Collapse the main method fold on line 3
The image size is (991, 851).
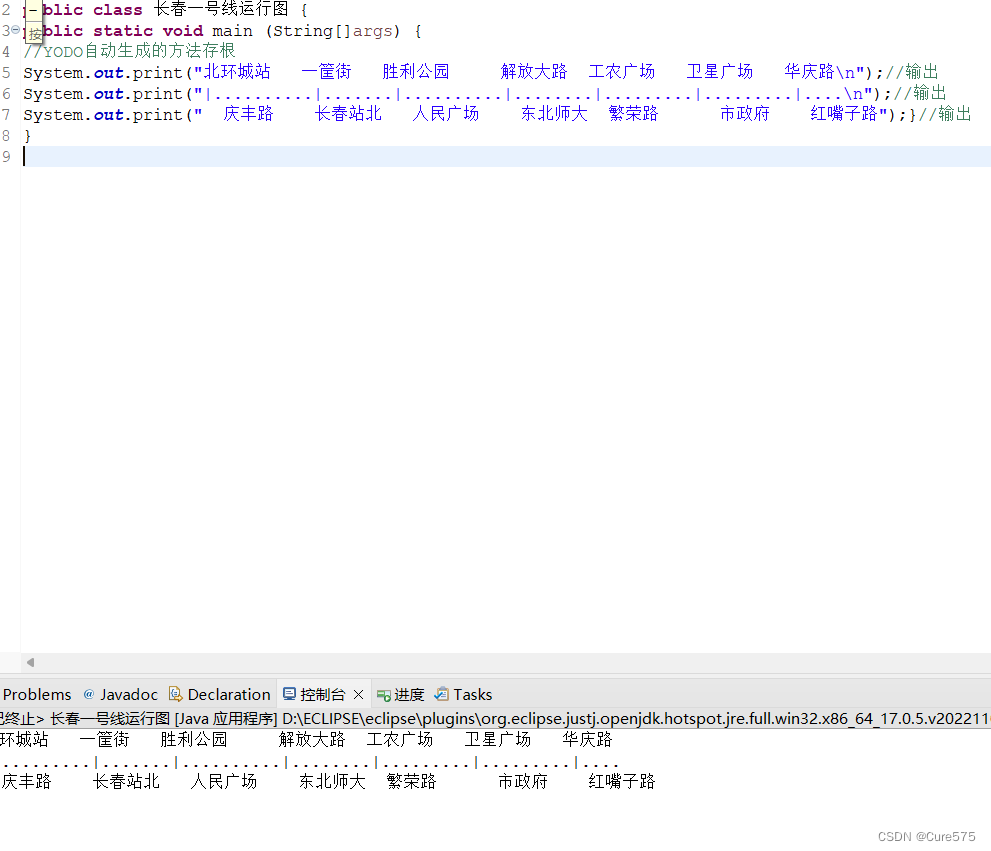17,30
